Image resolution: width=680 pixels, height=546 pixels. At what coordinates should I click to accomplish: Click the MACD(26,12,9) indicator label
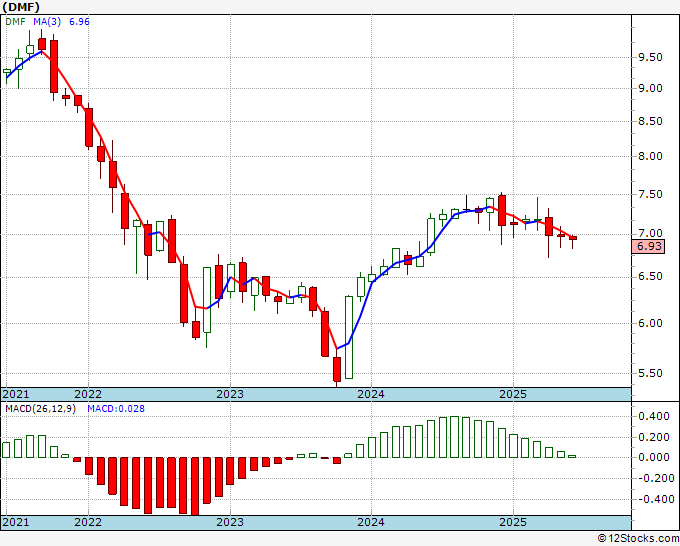click(x=40, y=409)
